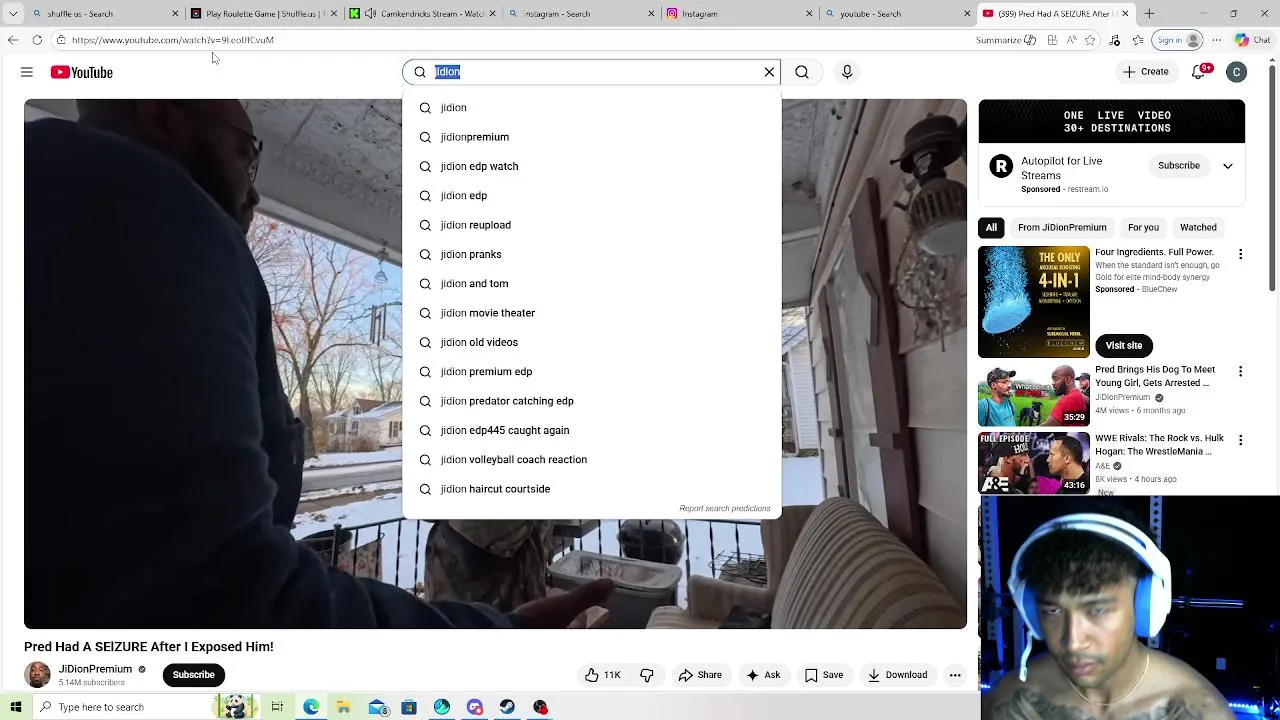Select the 'All' filter chip
This screenshot has width=1280, height=720.
pyautogui.click(x=991, y=228)
